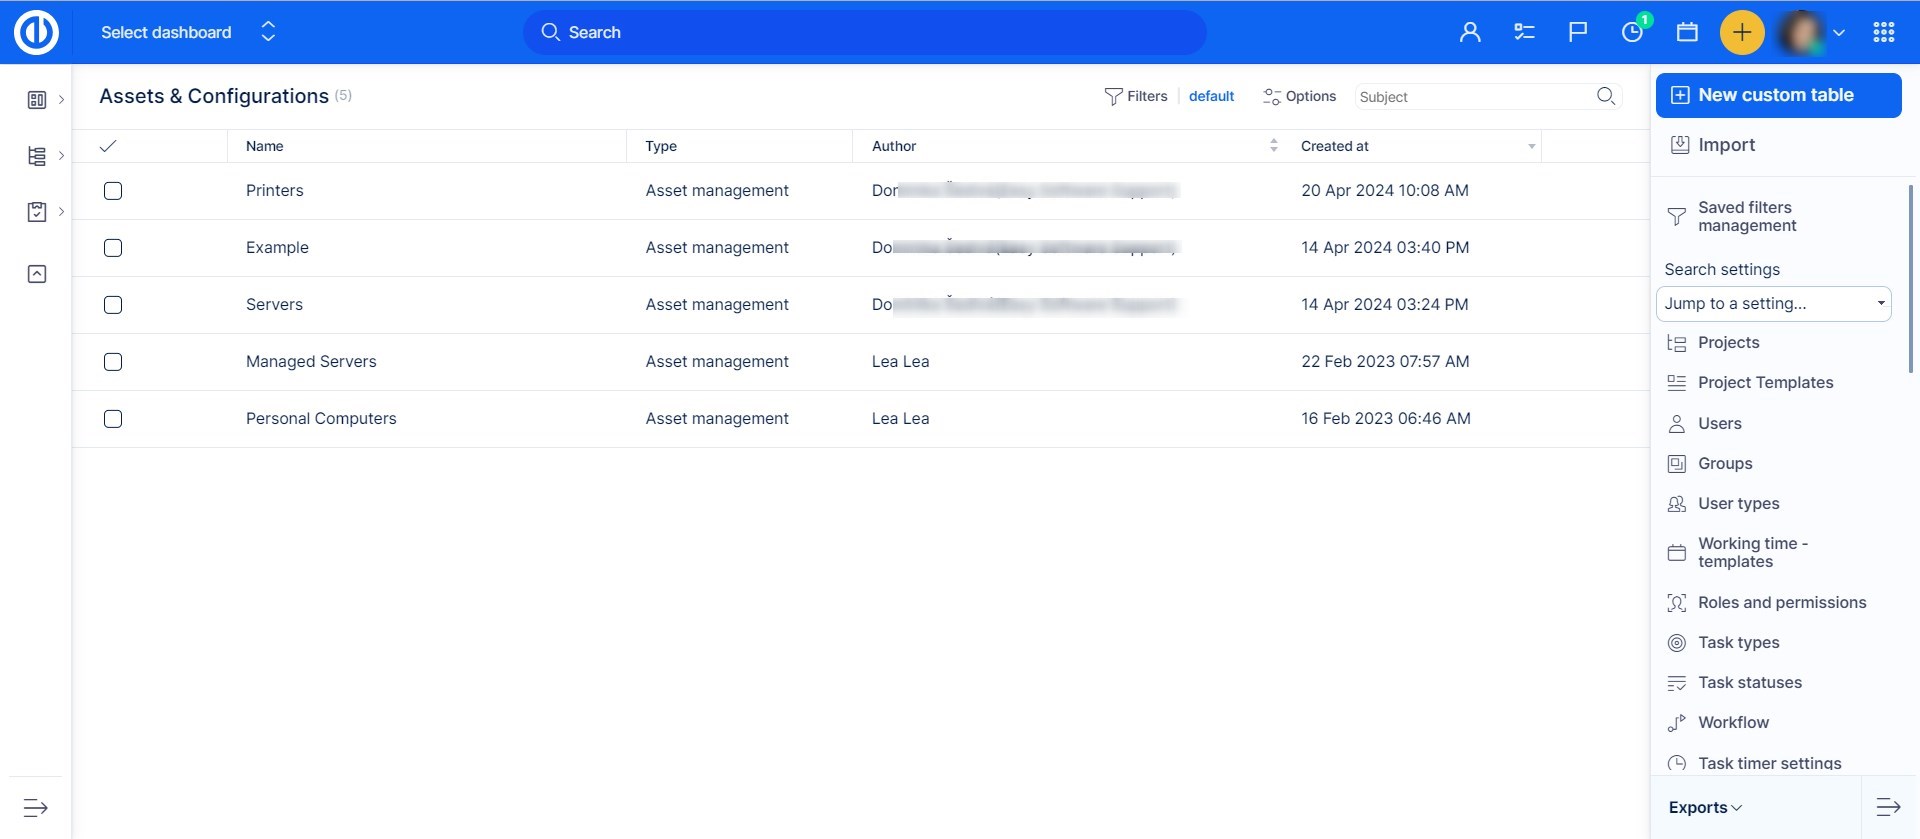Viewport: 1920px width, 839px height.
Task: Go to Task statuses in sidebar
Action: coord(1749,683)
